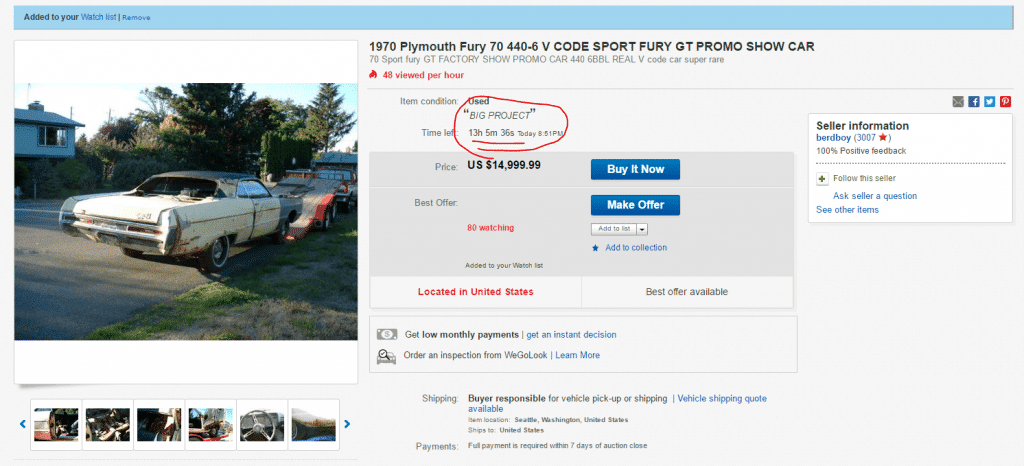Select the steering wheel thumbnail
The height and width of the screenshot is (466, 1024).
click(x=263, y=424)
